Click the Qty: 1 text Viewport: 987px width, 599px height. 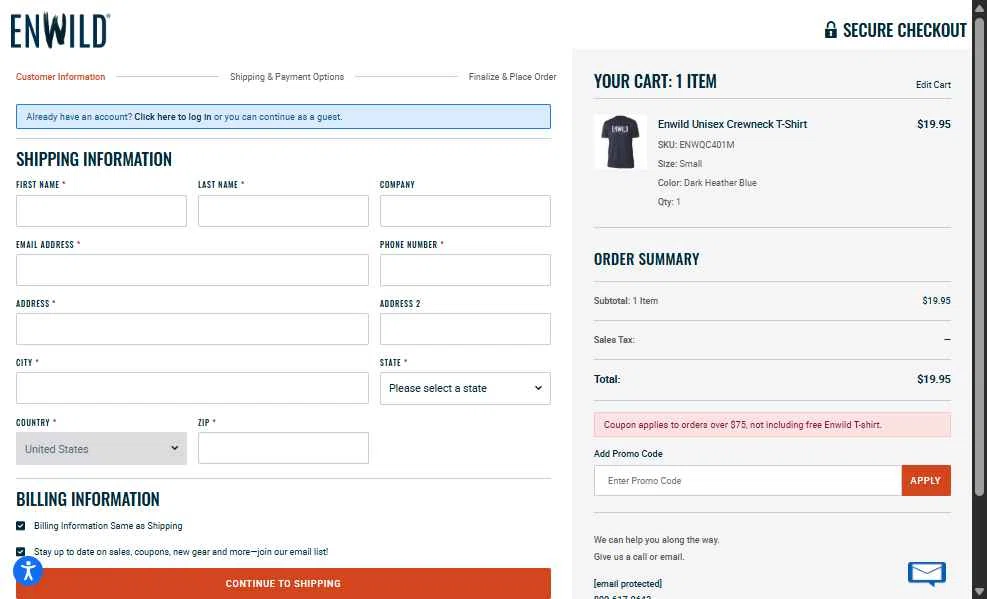tap(669, 202)
